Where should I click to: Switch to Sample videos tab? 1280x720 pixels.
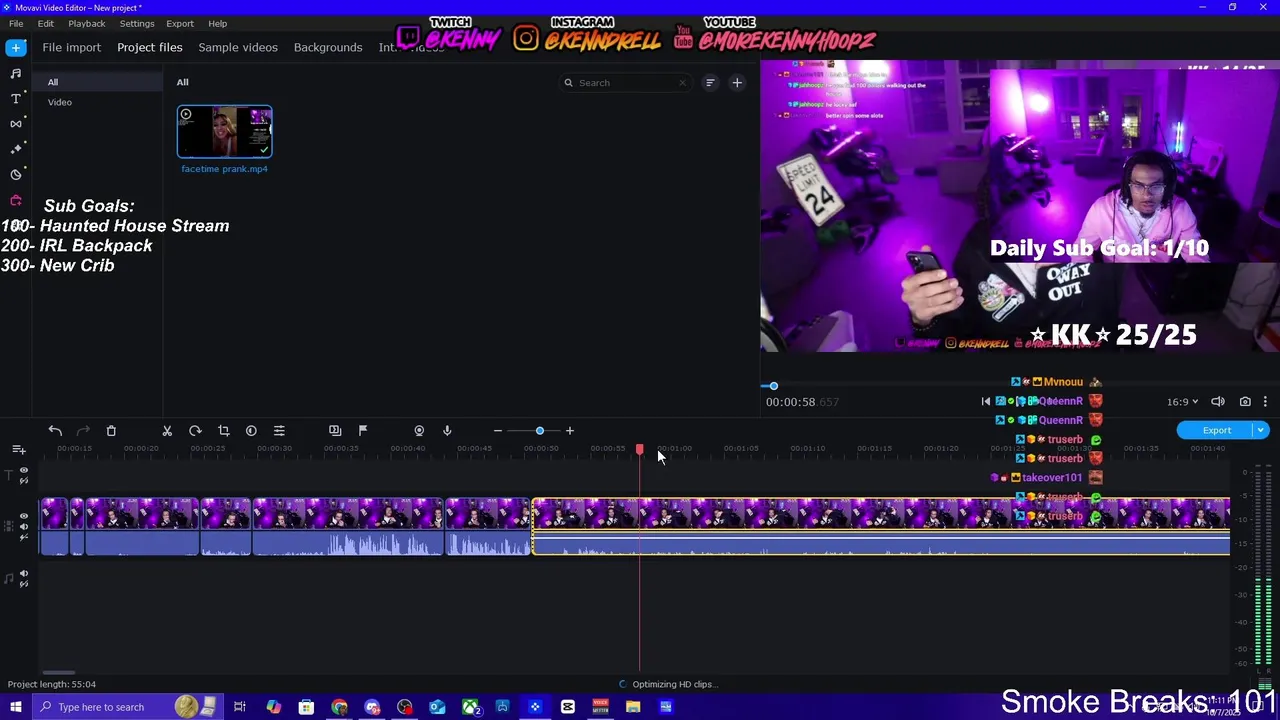tap(238, 47)
